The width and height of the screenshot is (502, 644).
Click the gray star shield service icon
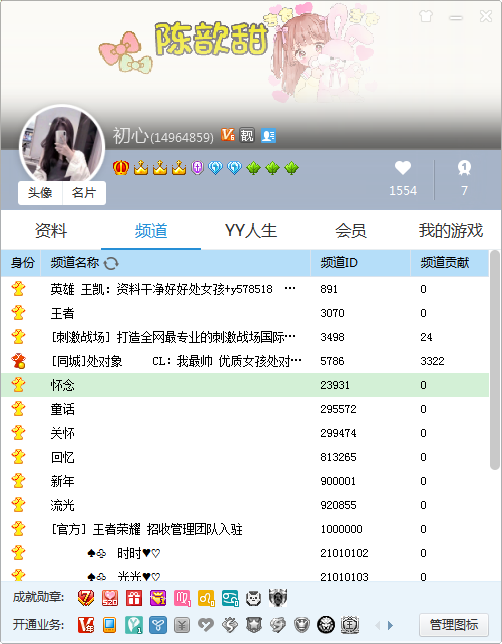click(x=254, y=625)
